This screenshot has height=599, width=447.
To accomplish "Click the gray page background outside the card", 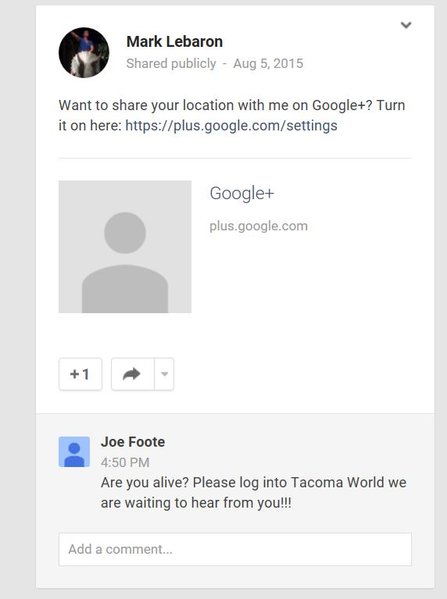I will coord(17,298).
